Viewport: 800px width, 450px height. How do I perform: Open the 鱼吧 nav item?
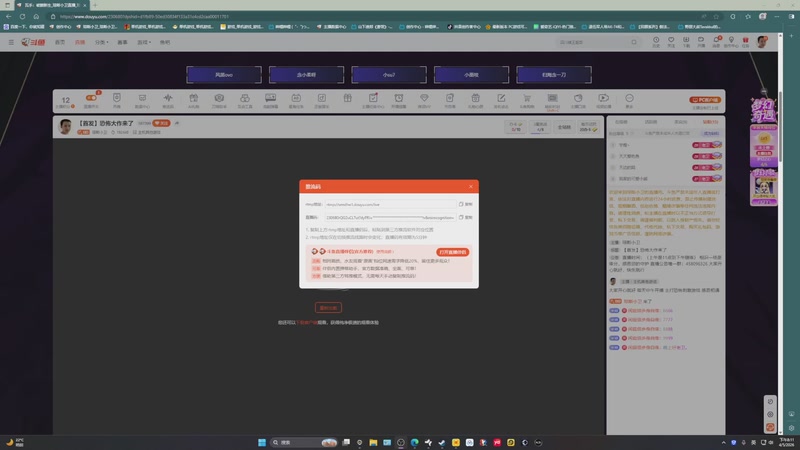(x=165, y=42)
